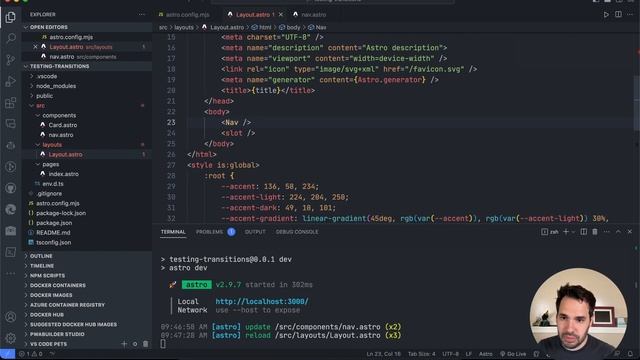Click the body breadcrumb segment
The image size is (640, 360).
[290, 27]
